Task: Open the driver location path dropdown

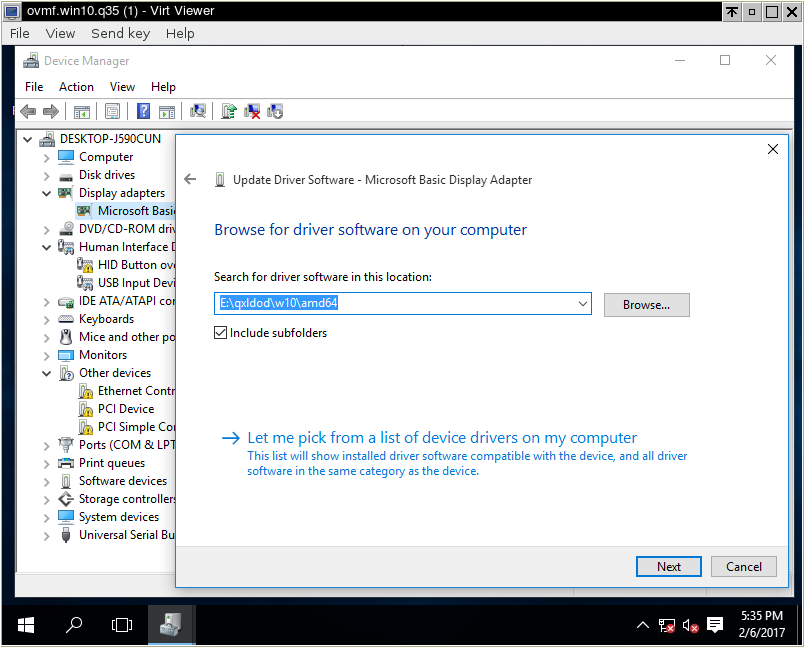Action: (x=581, y=305)
